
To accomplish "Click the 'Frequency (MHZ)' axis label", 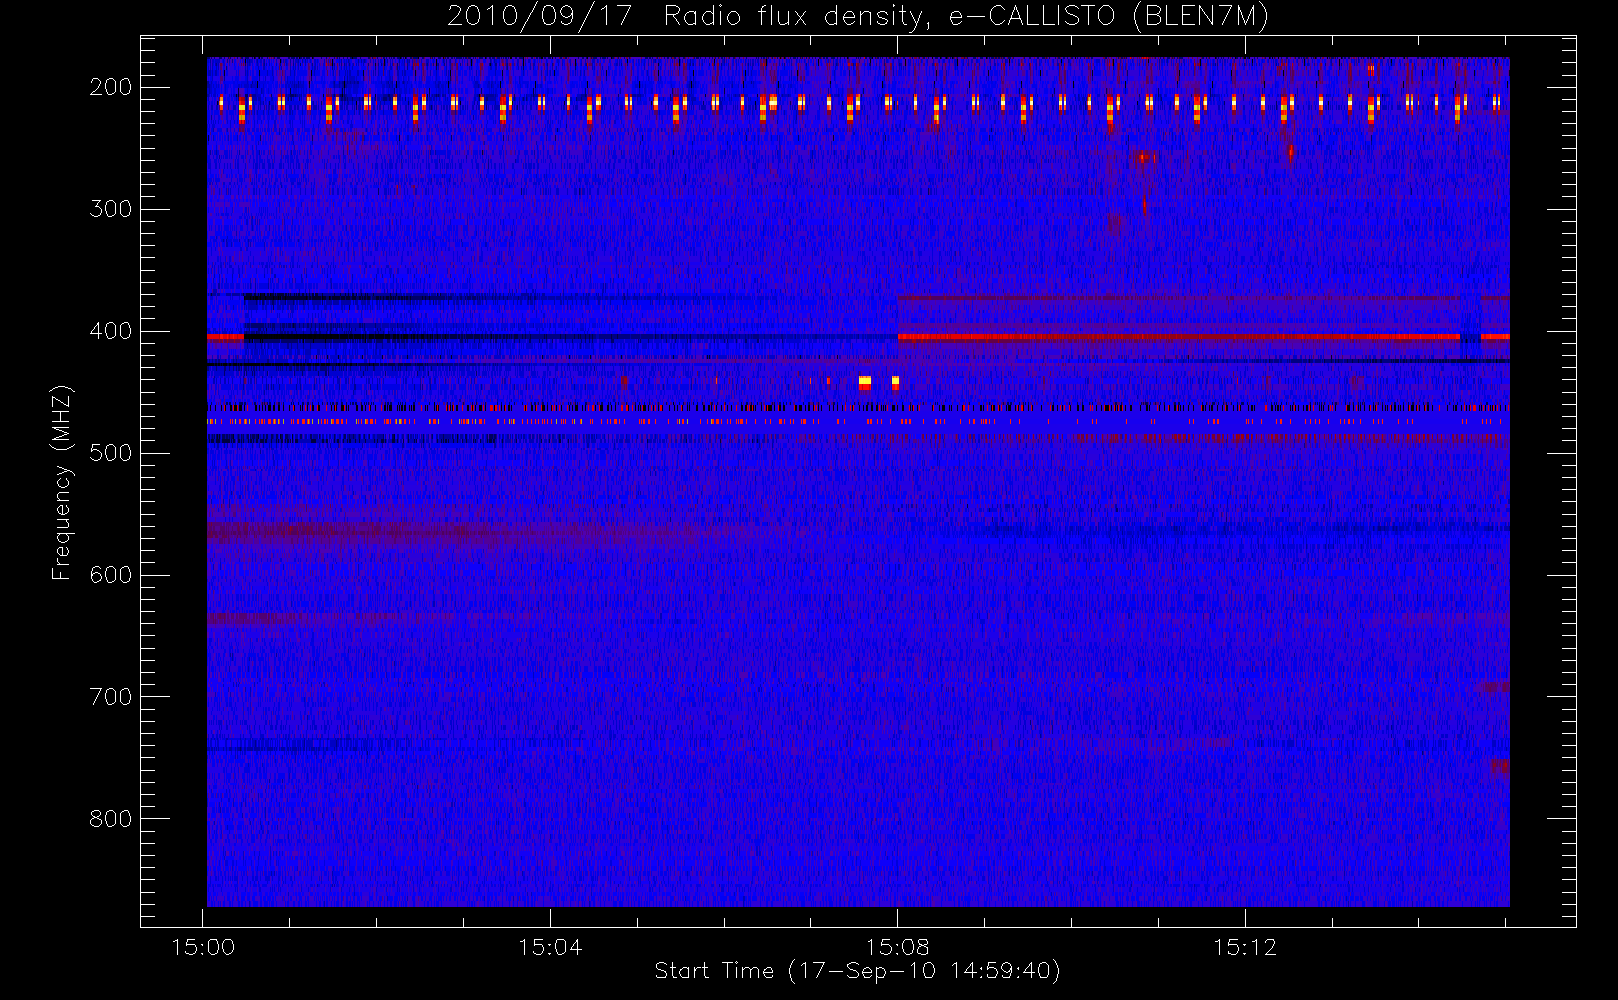I will click(62, 482).
